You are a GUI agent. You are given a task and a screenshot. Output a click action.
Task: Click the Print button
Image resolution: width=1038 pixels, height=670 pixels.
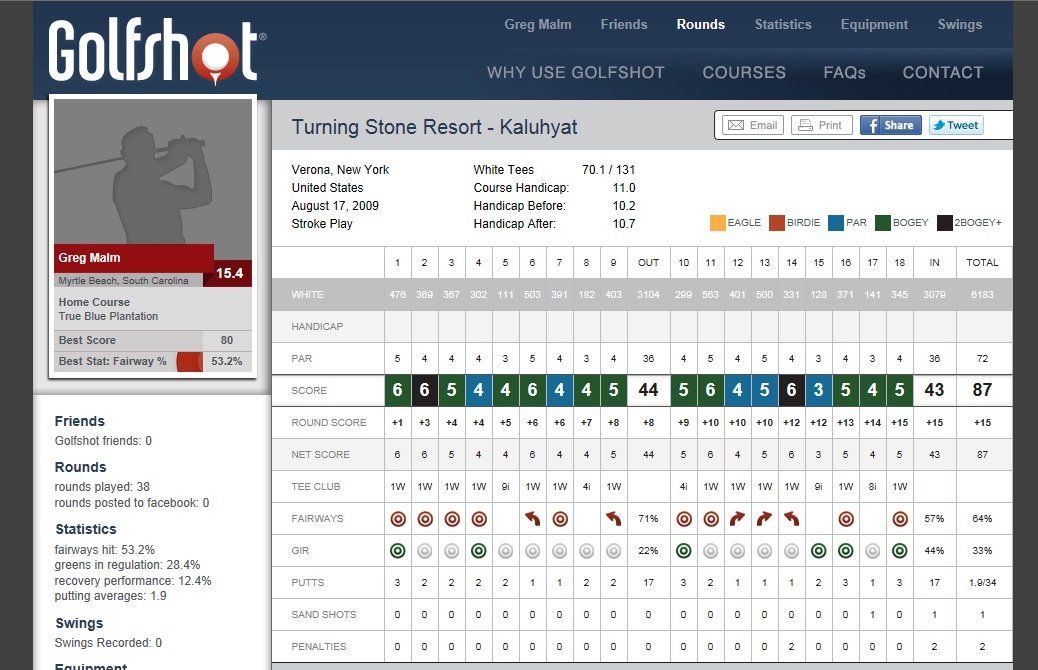click(821, 125)
